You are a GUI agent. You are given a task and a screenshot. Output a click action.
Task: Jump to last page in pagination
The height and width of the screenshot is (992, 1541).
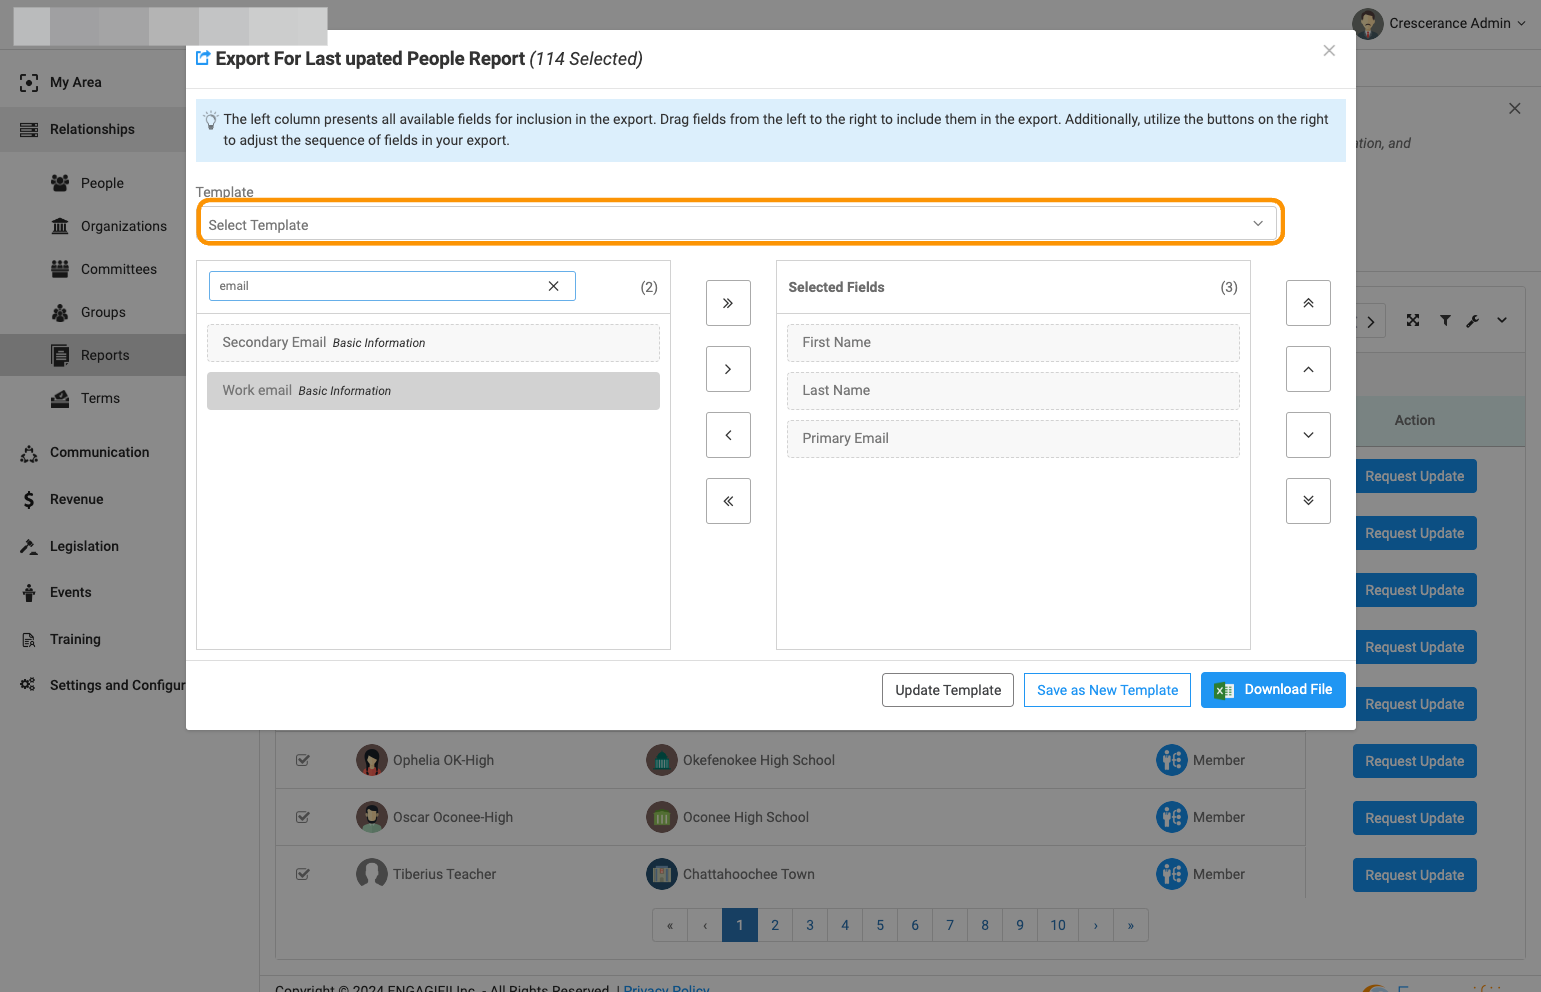1131,925
